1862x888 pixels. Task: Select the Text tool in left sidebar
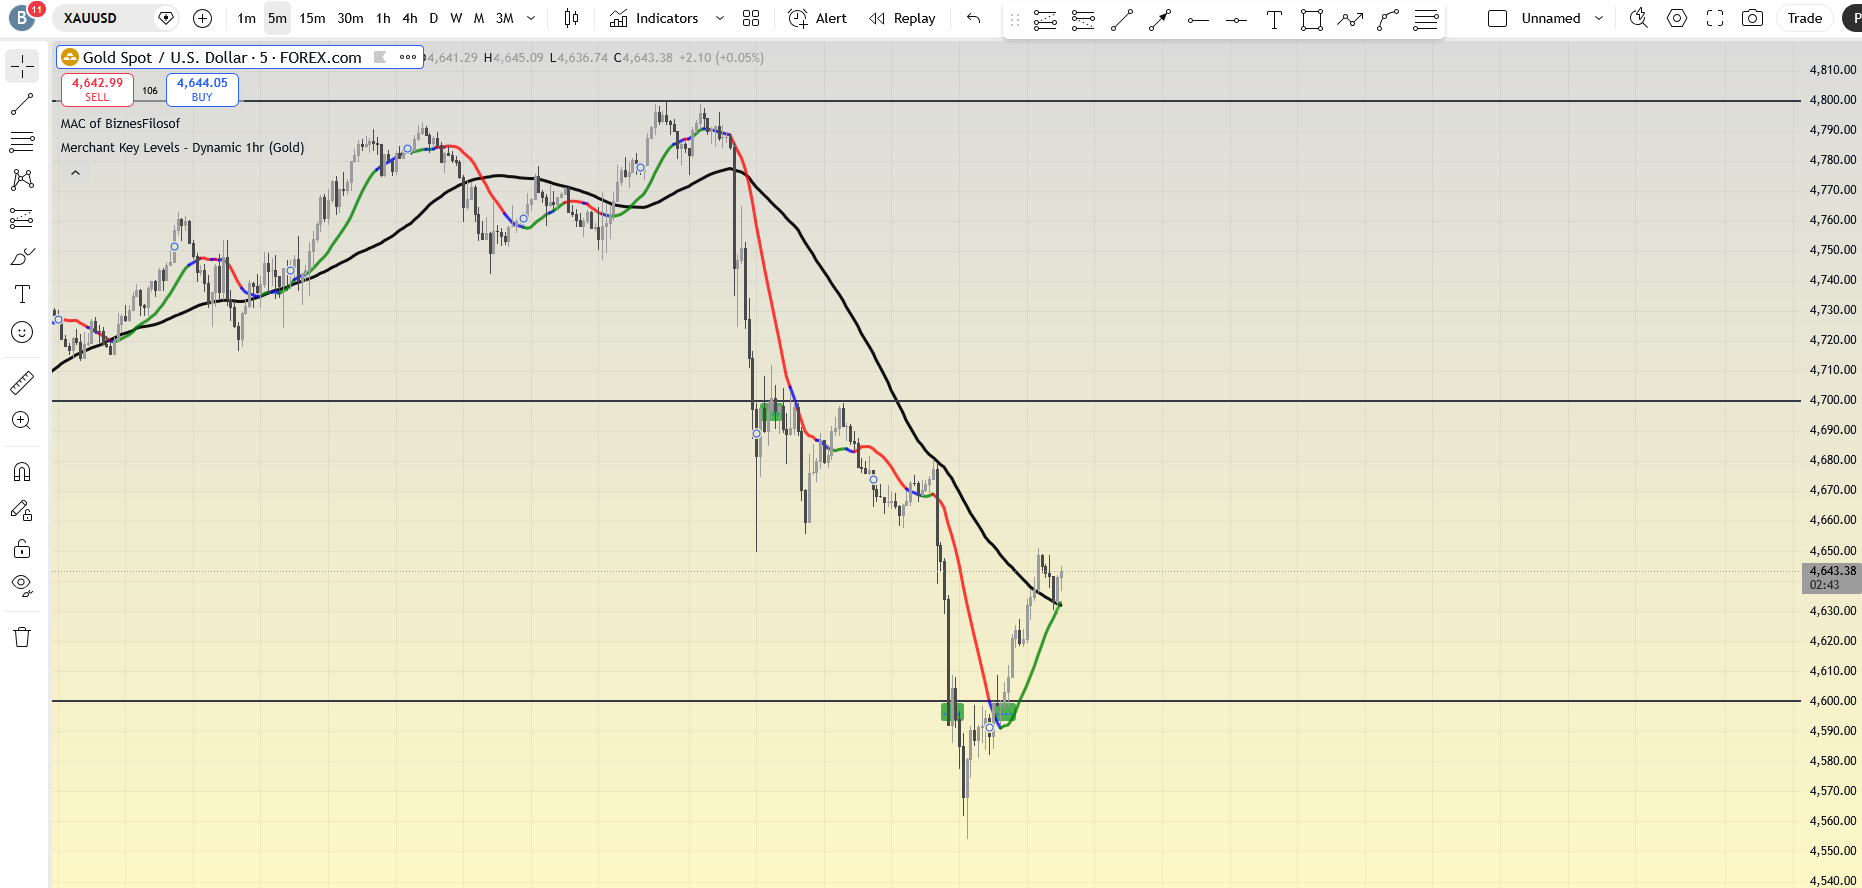pos(22,294)
